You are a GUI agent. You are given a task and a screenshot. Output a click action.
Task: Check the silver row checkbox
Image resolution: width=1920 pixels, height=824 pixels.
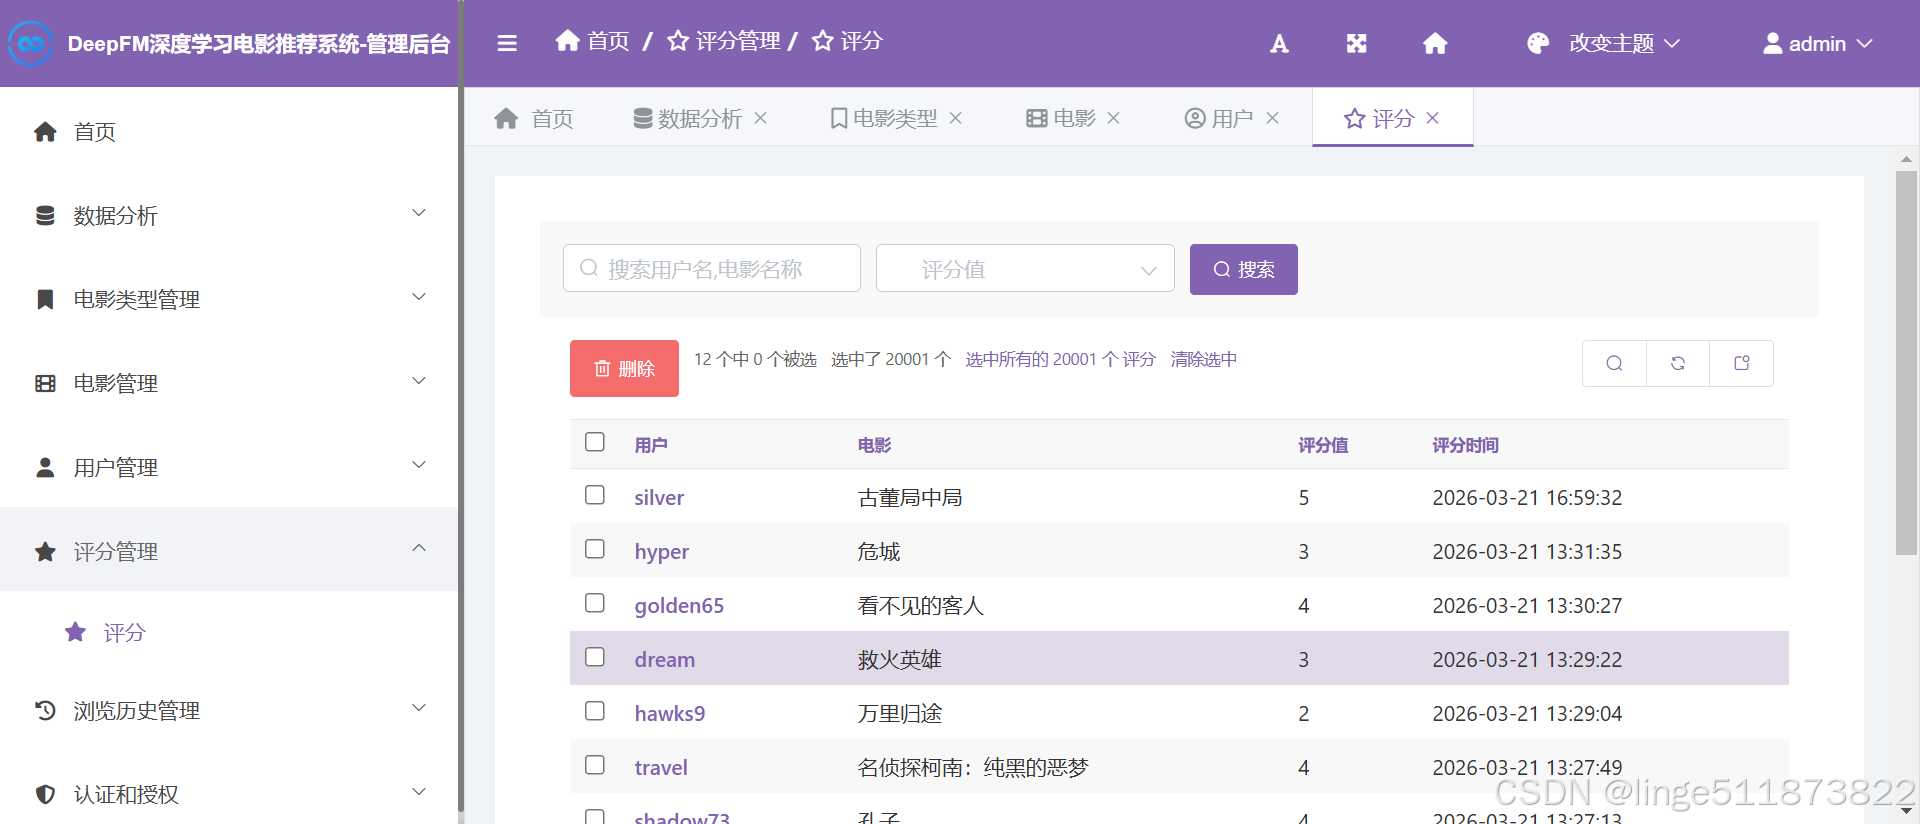tap(595, 495)
